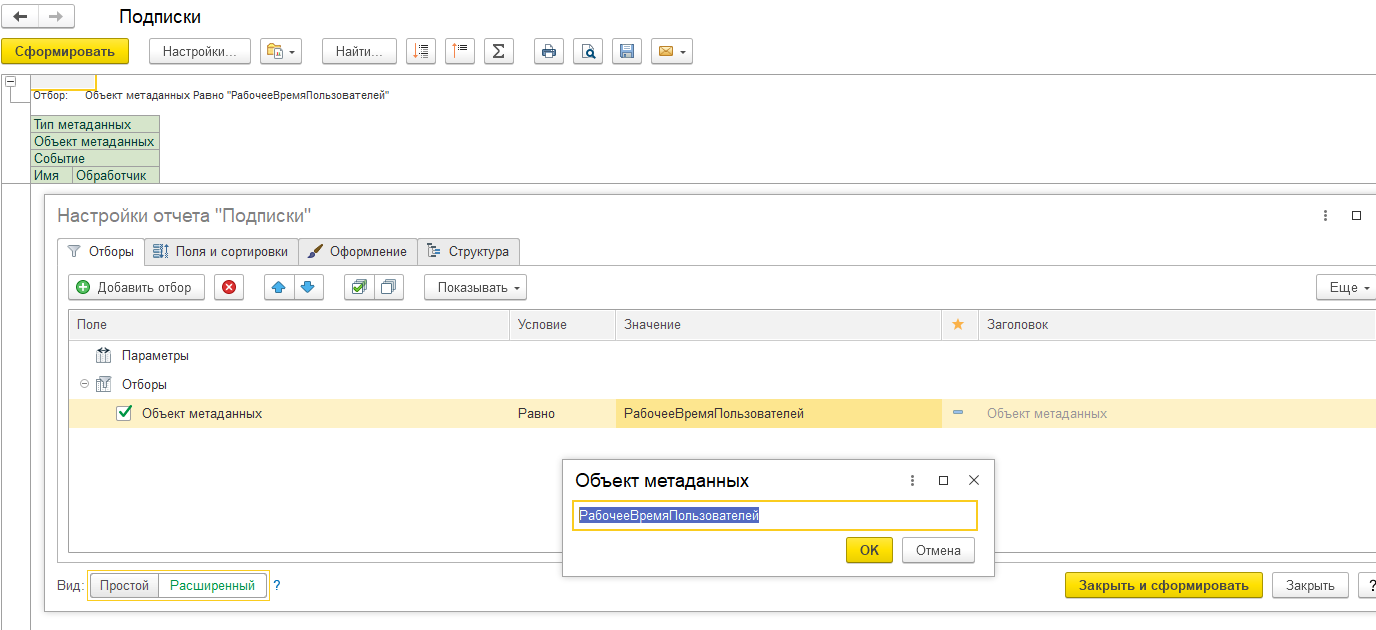Switch to the Структура tab
This screenshot has width=1376, height=630.
coord(469,251)
